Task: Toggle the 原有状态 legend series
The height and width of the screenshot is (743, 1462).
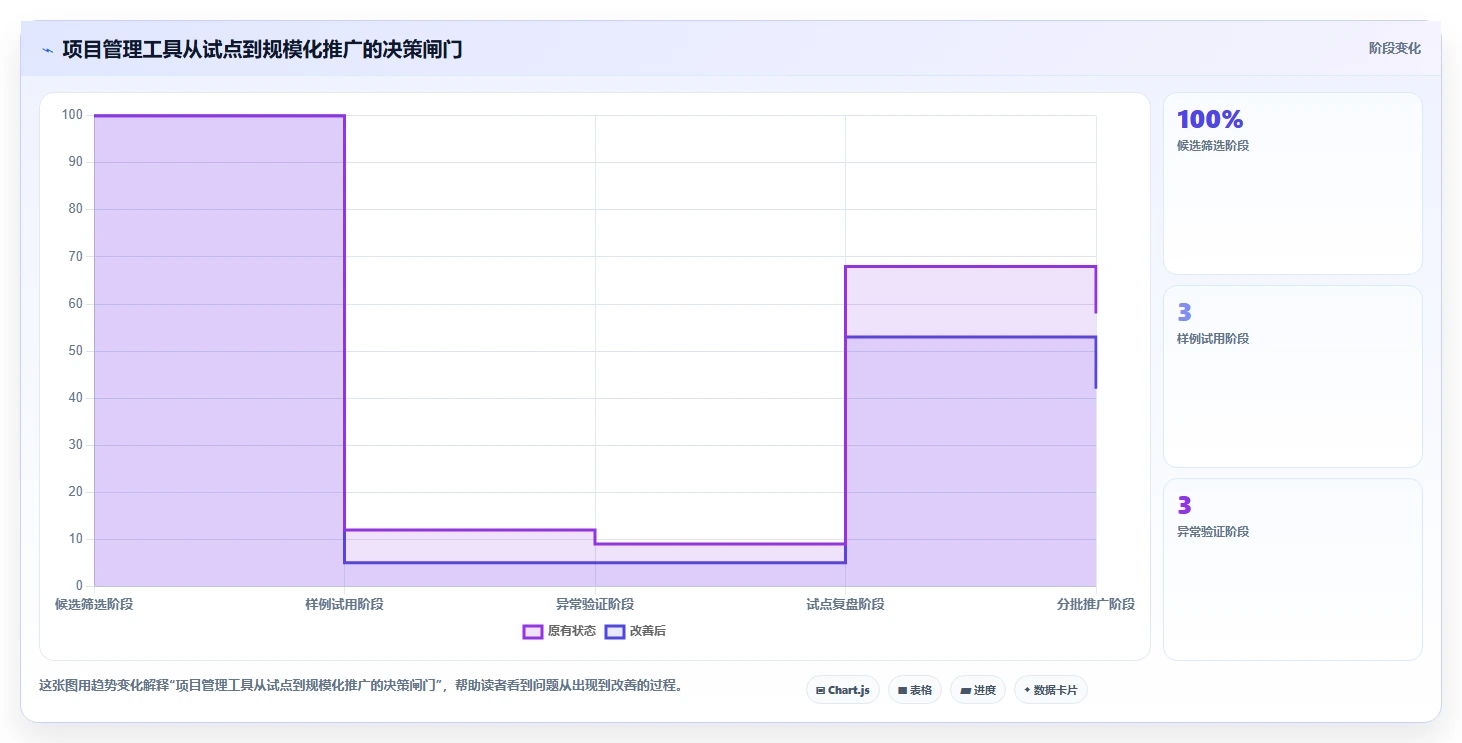Action: pyautogui.click(x=559, y=631)
